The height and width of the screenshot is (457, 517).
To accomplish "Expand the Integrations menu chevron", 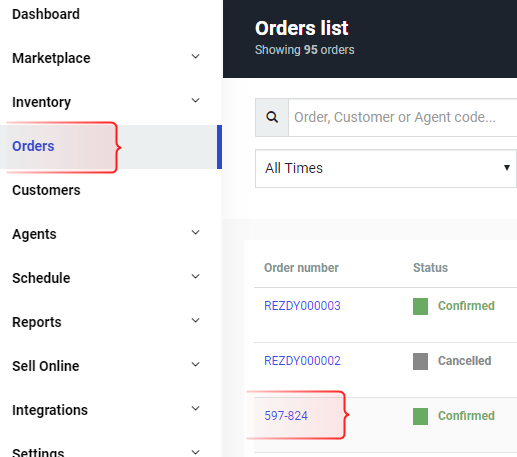I will [196, 409].
